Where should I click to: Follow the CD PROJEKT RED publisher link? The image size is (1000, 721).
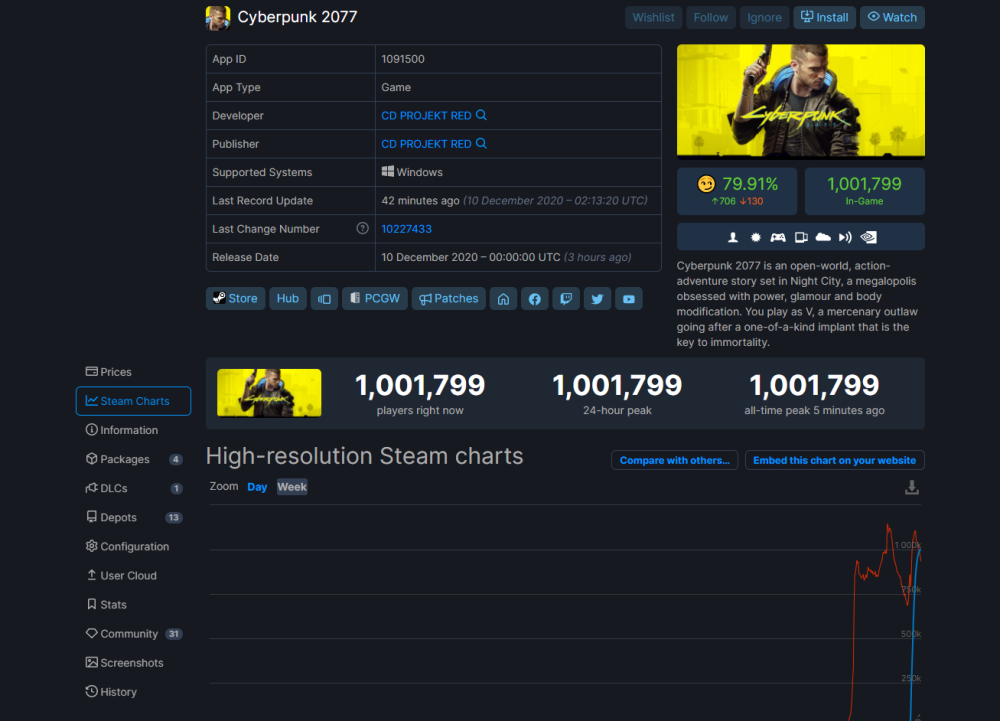(426, 144)
